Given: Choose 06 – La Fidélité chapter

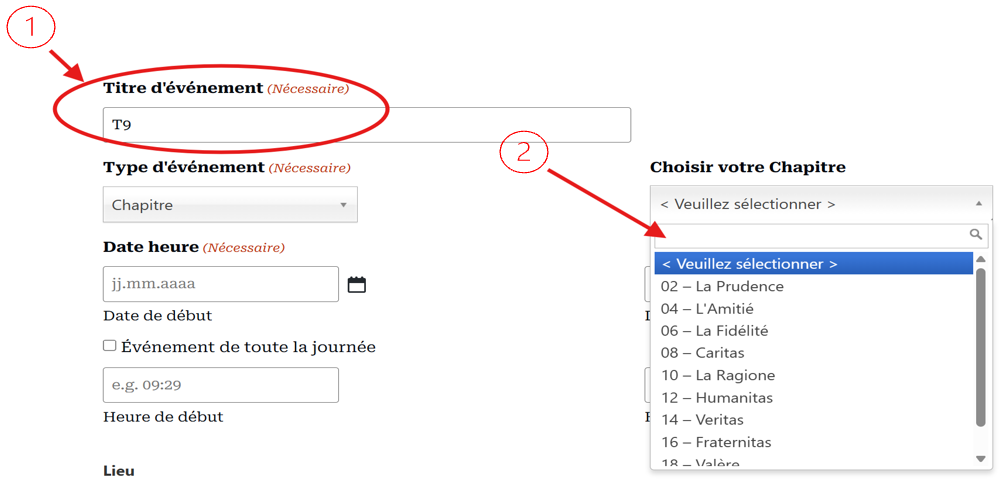Looking at the screenshot, I should coord(714,331).
